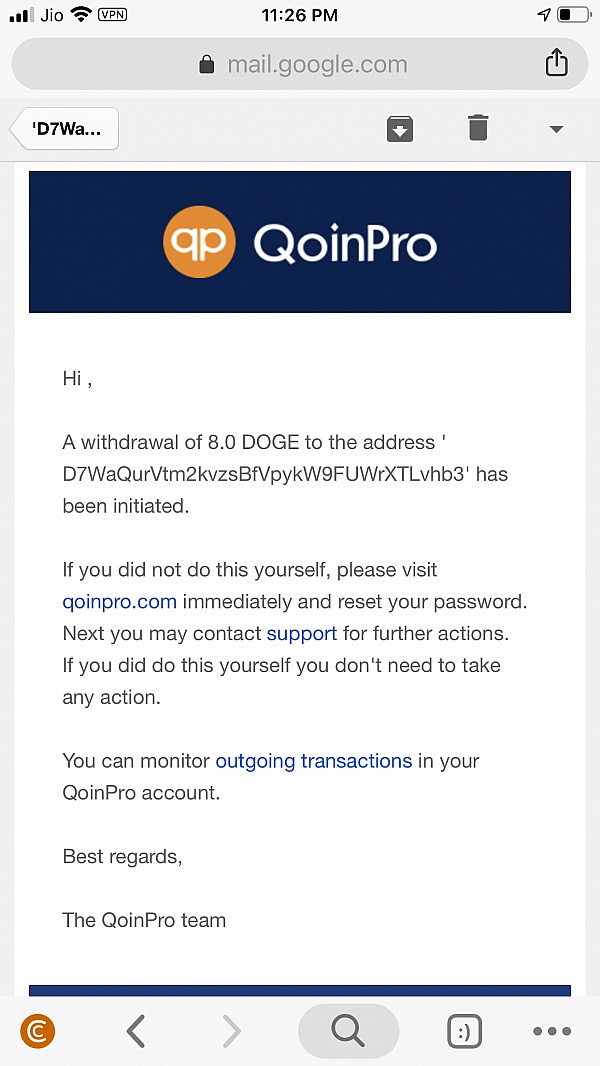Viewport: 600px width, 1066px height.
Task: Tap the 11:26 PM clock
Action: 300,16
